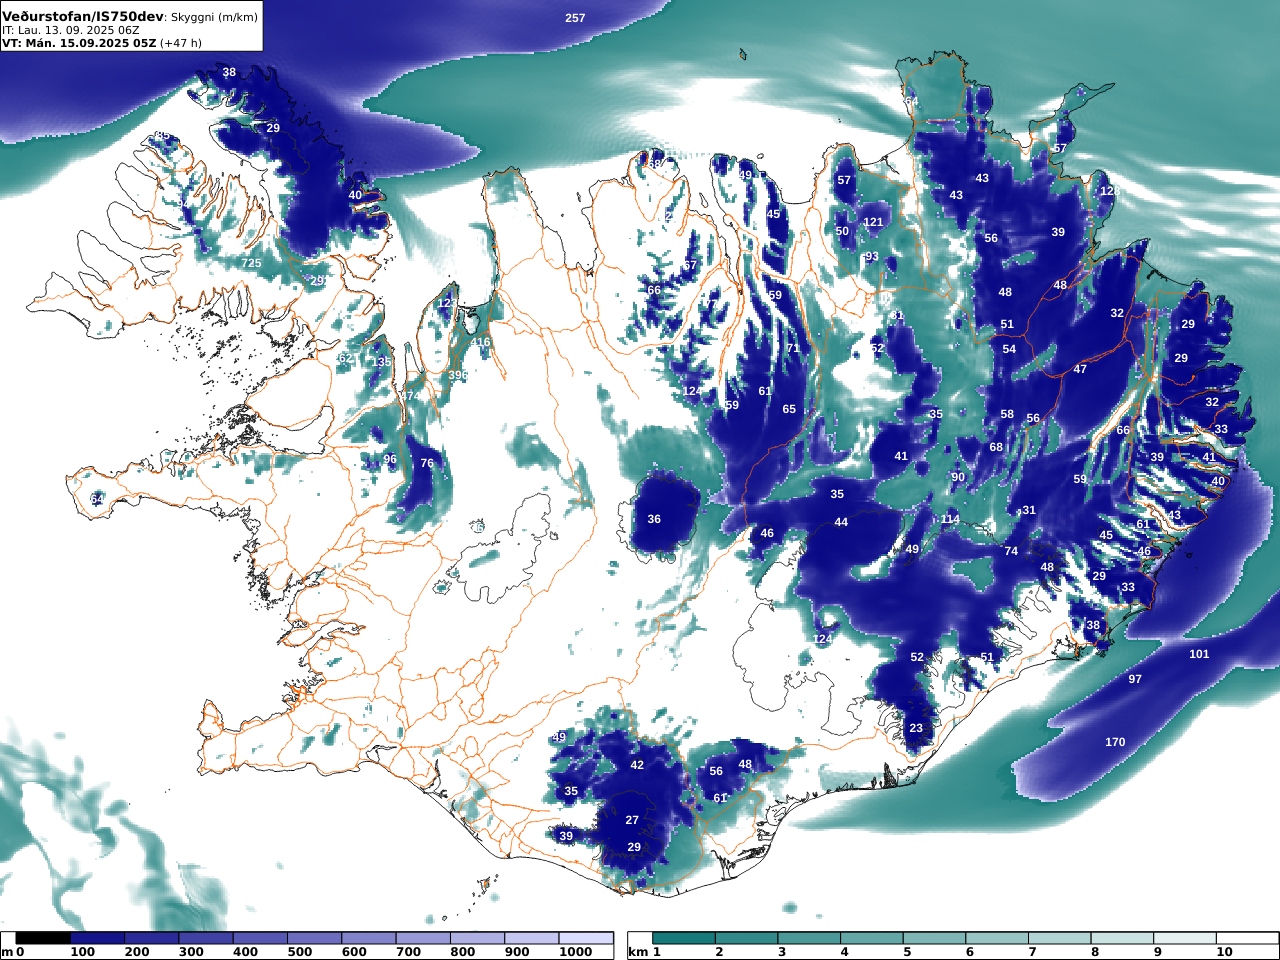Click the value 170 off the southeast coast
This screenshot has height=960, width=1280.
coord(1115,742)
